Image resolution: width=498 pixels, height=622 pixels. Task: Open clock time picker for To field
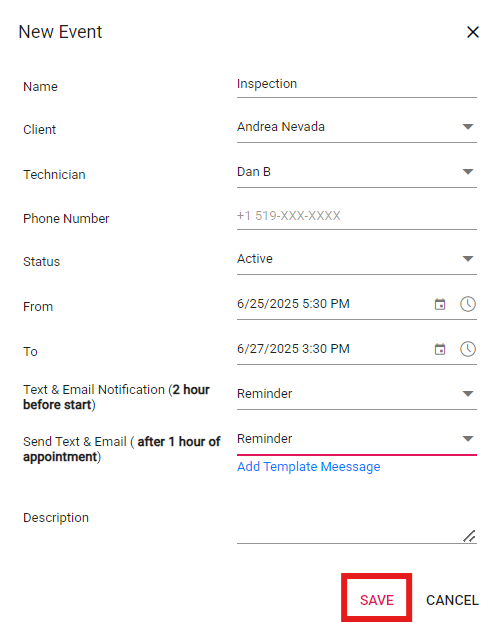pyautogui.click(x=468, y=349)
